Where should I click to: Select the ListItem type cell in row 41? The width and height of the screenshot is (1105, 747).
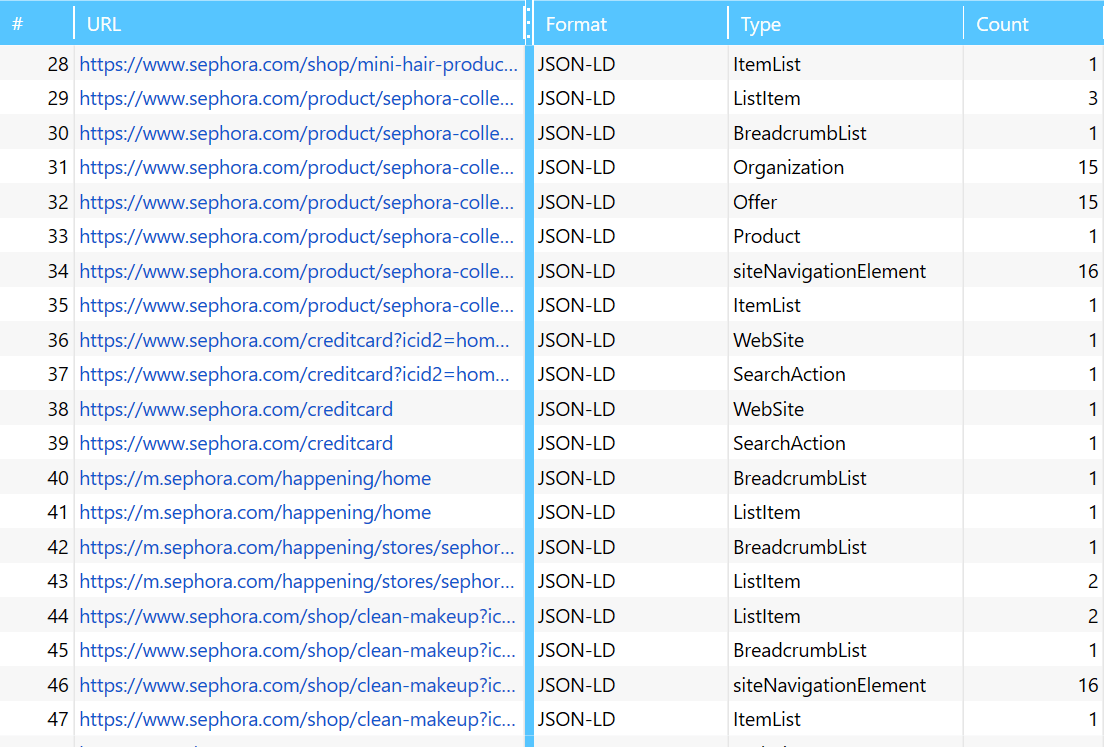coord(846,513)
